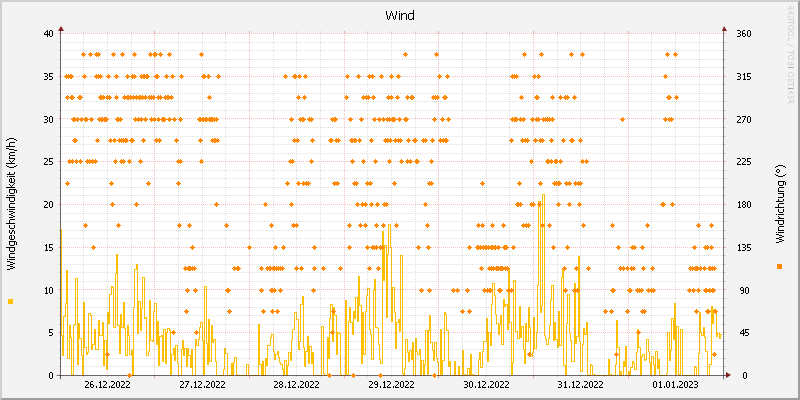
Task: Click the Windrichtung (°) axis label
Action: pos(780,205)
